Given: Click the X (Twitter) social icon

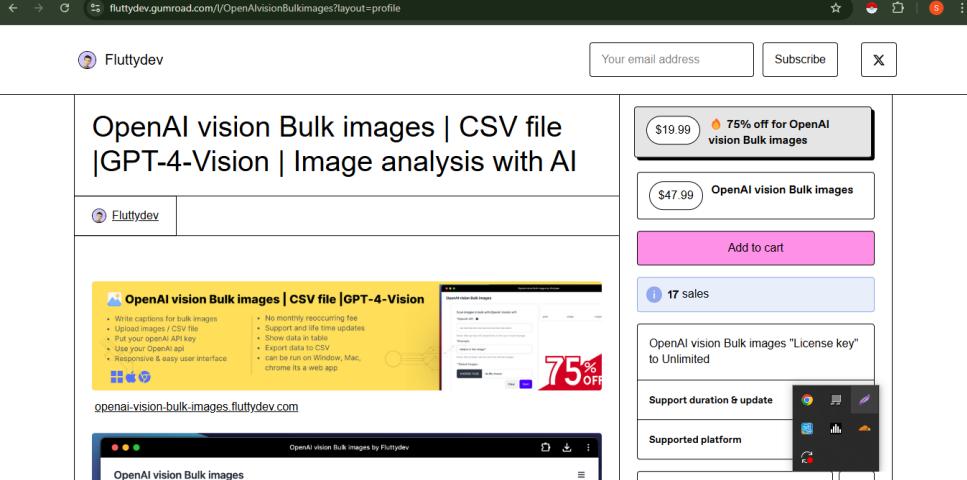Looking at the screenshot, I should pyautogui.click(x=878, y=60).
